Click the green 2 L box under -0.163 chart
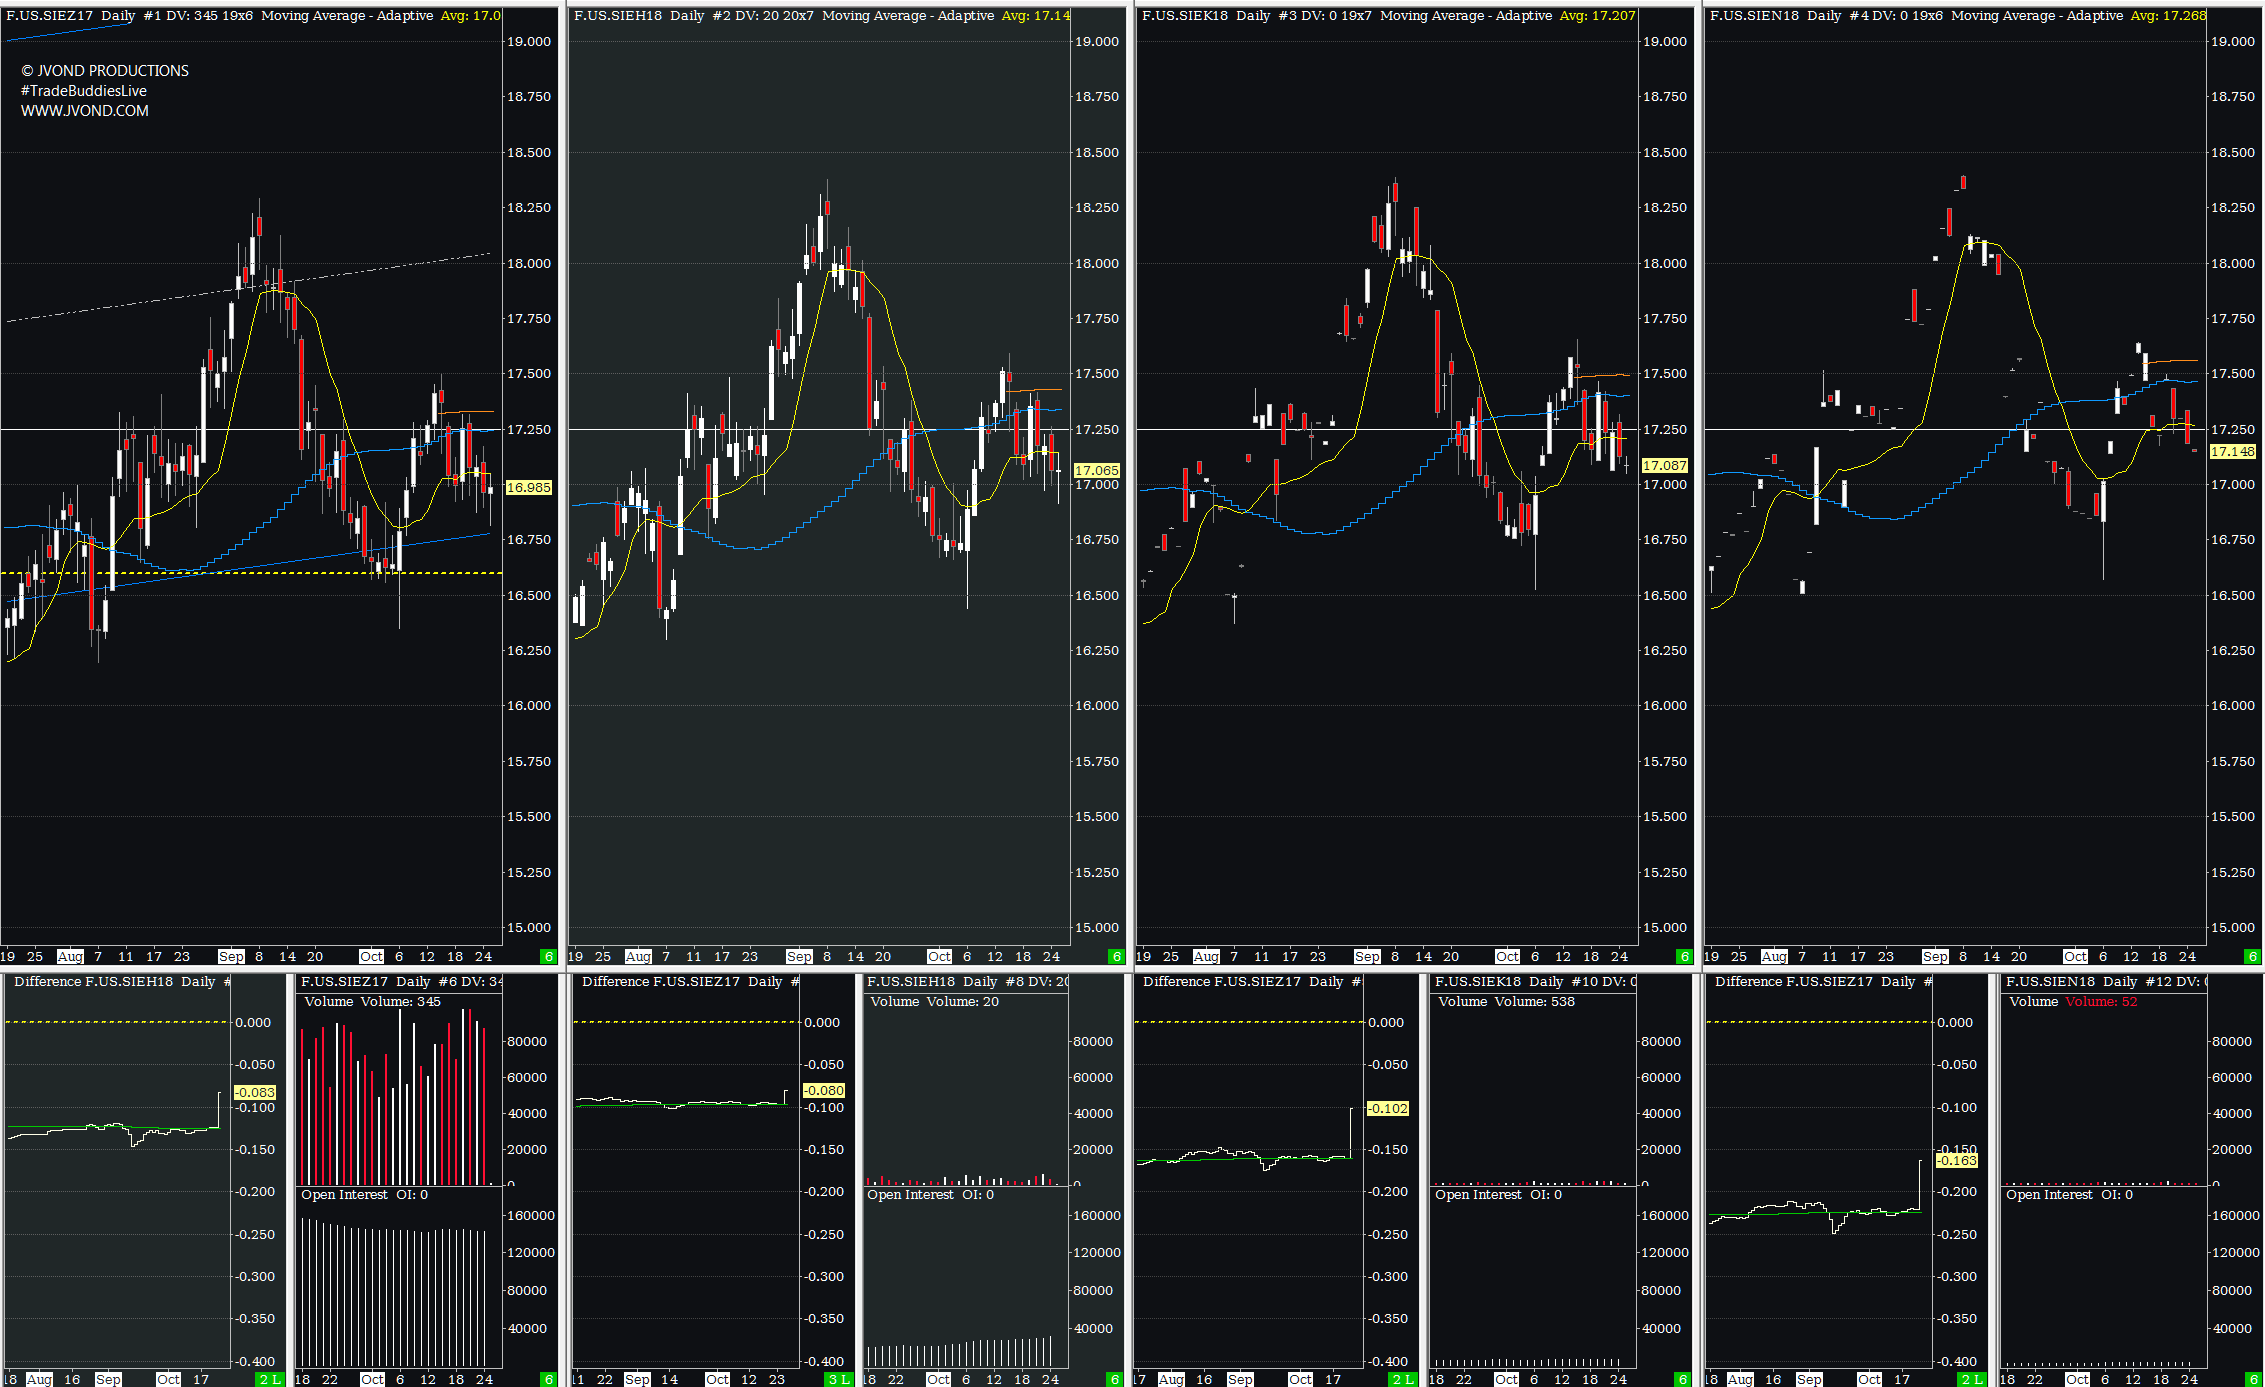 click(1972, 1379)
